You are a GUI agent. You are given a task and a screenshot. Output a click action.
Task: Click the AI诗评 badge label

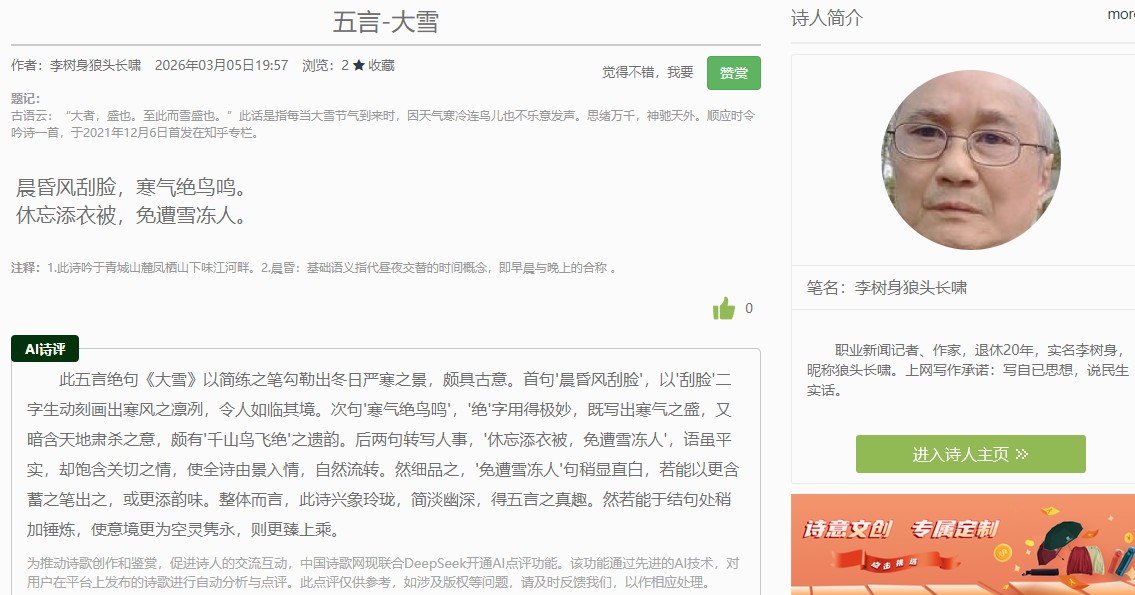[x=45, y=349]
